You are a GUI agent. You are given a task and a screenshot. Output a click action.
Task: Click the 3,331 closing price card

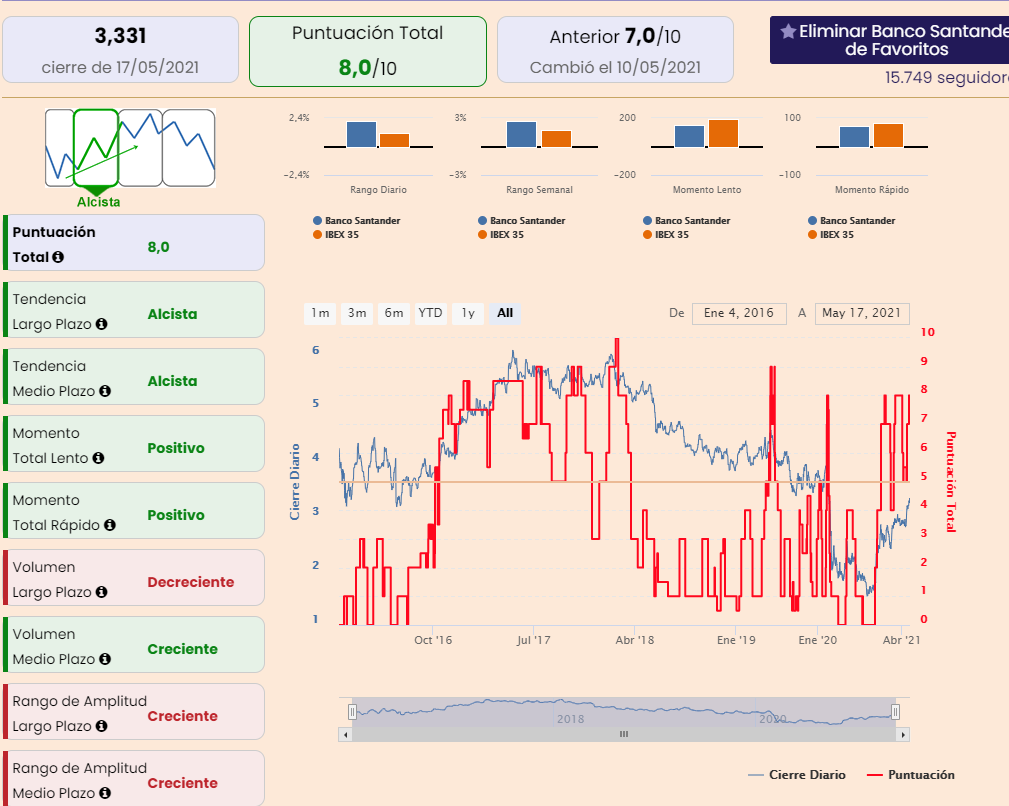[x=120, y=50]
